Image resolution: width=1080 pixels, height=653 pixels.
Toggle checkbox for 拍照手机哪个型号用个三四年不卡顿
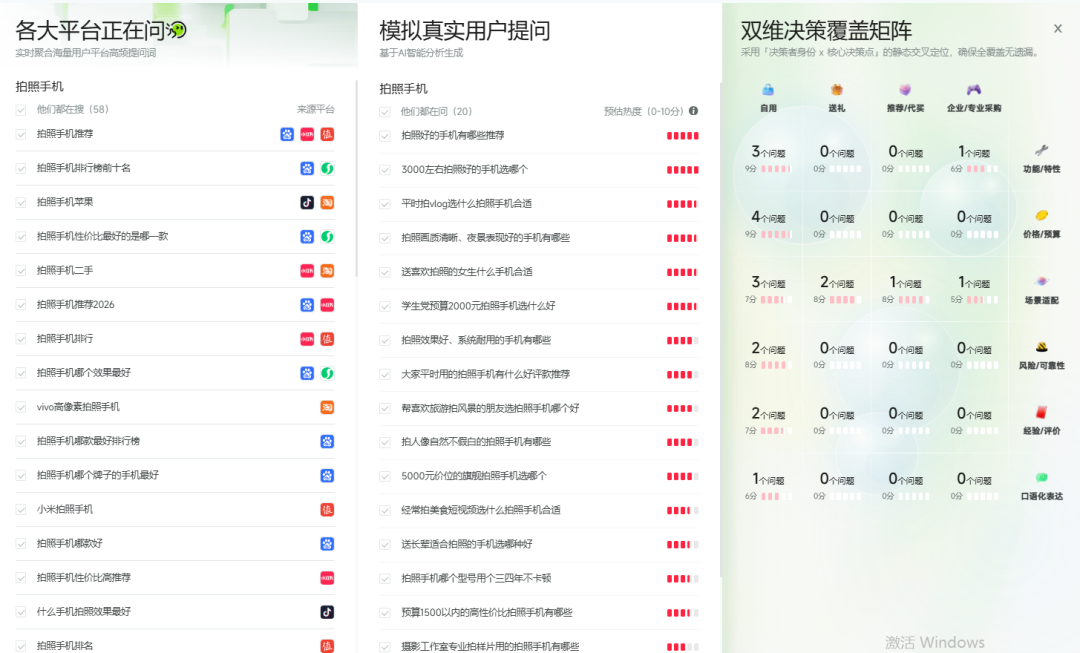click(385, 579)
